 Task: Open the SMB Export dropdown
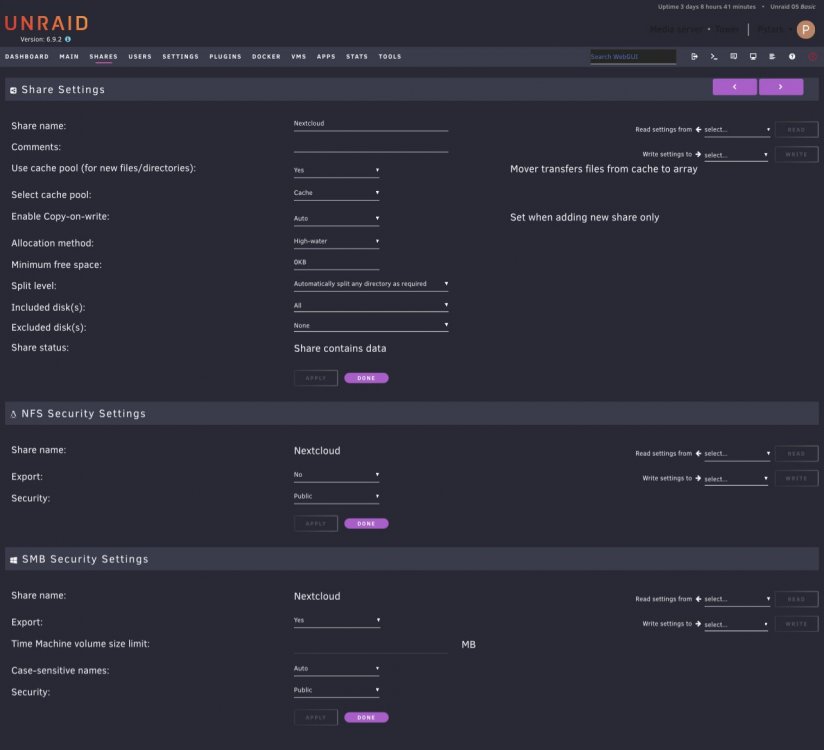[x=336, y=620]
